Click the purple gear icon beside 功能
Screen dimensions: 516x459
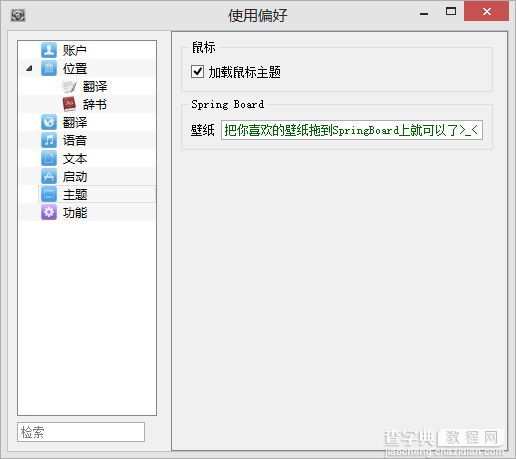pos(49,212)
